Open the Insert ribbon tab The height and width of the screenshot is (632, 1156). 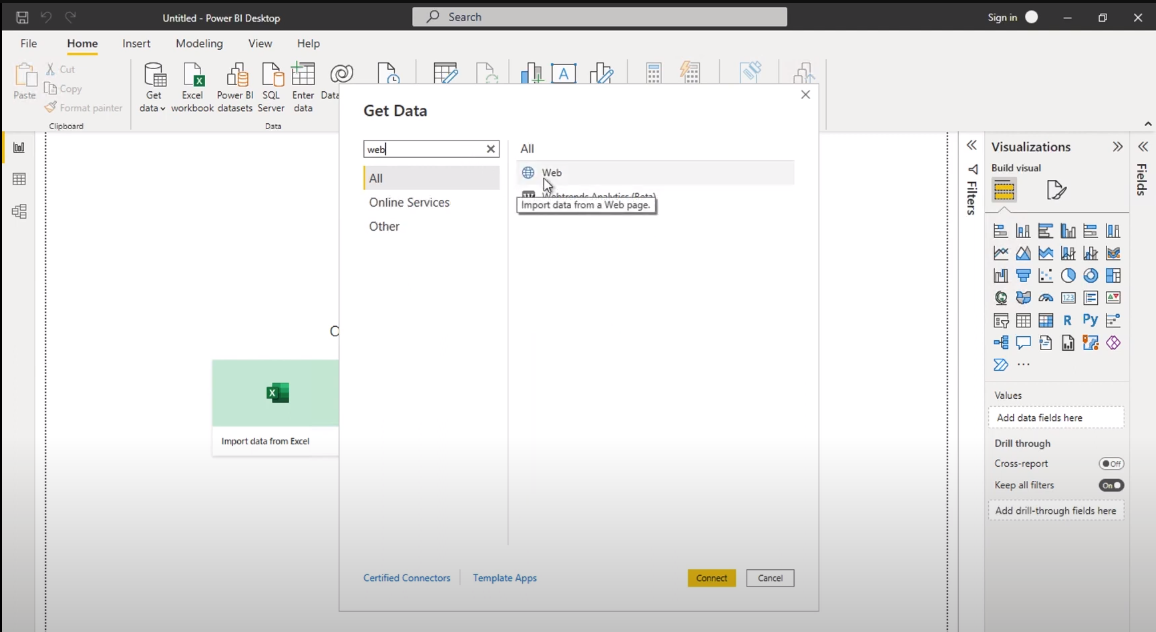tap(136, 44)
